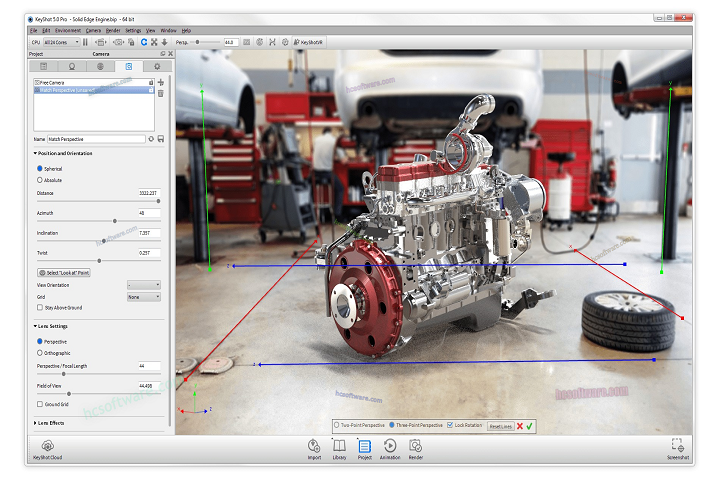Click Select "Look at" Point button
This screenshot has height=480, width=720.
pos(64,273)
